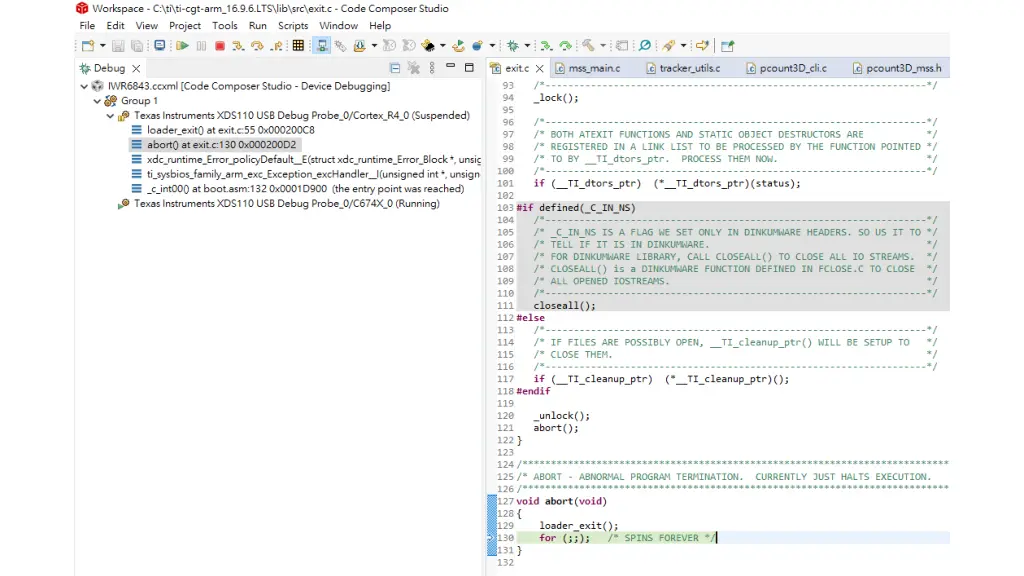Click the first of two greyed-out clock icons
Viewport: 1024px width, 576px height.
[389, 46]
